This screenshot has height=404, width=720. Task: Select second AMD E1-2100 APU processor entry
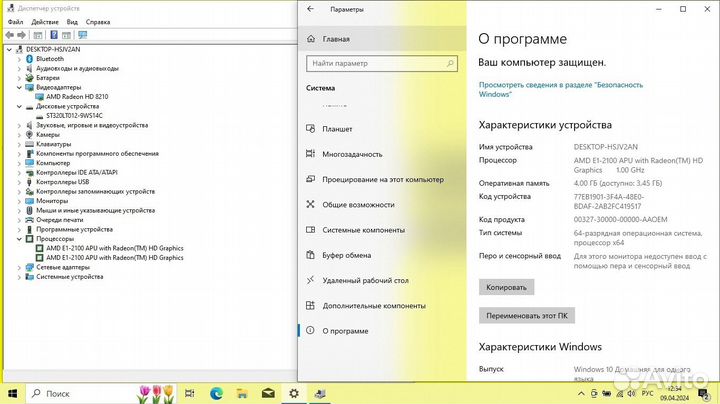pos(115,258)
